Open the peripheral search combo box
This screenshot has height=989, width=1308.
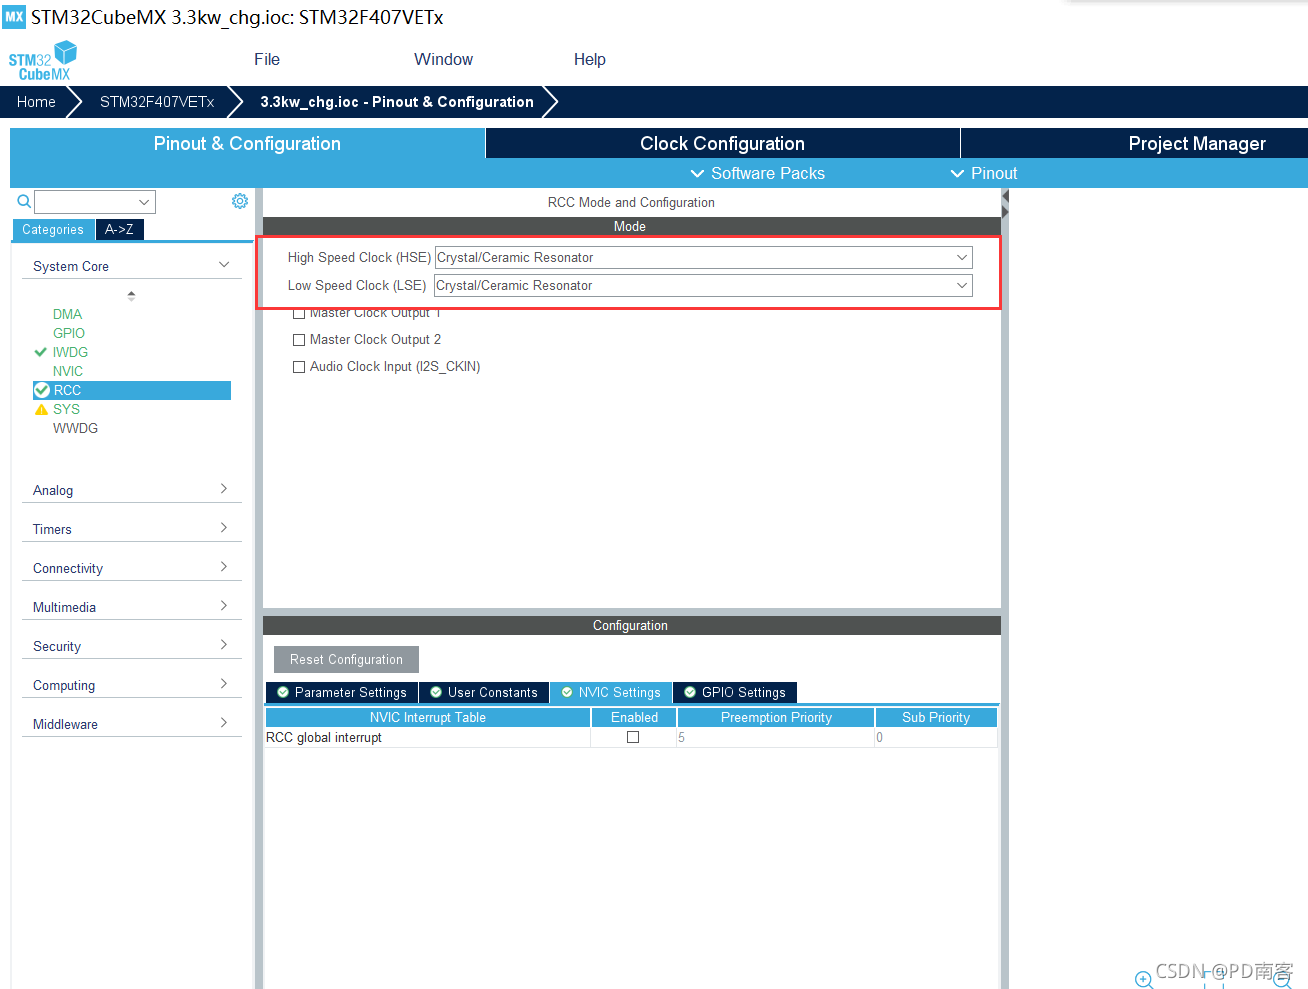[x=95, y=202]
